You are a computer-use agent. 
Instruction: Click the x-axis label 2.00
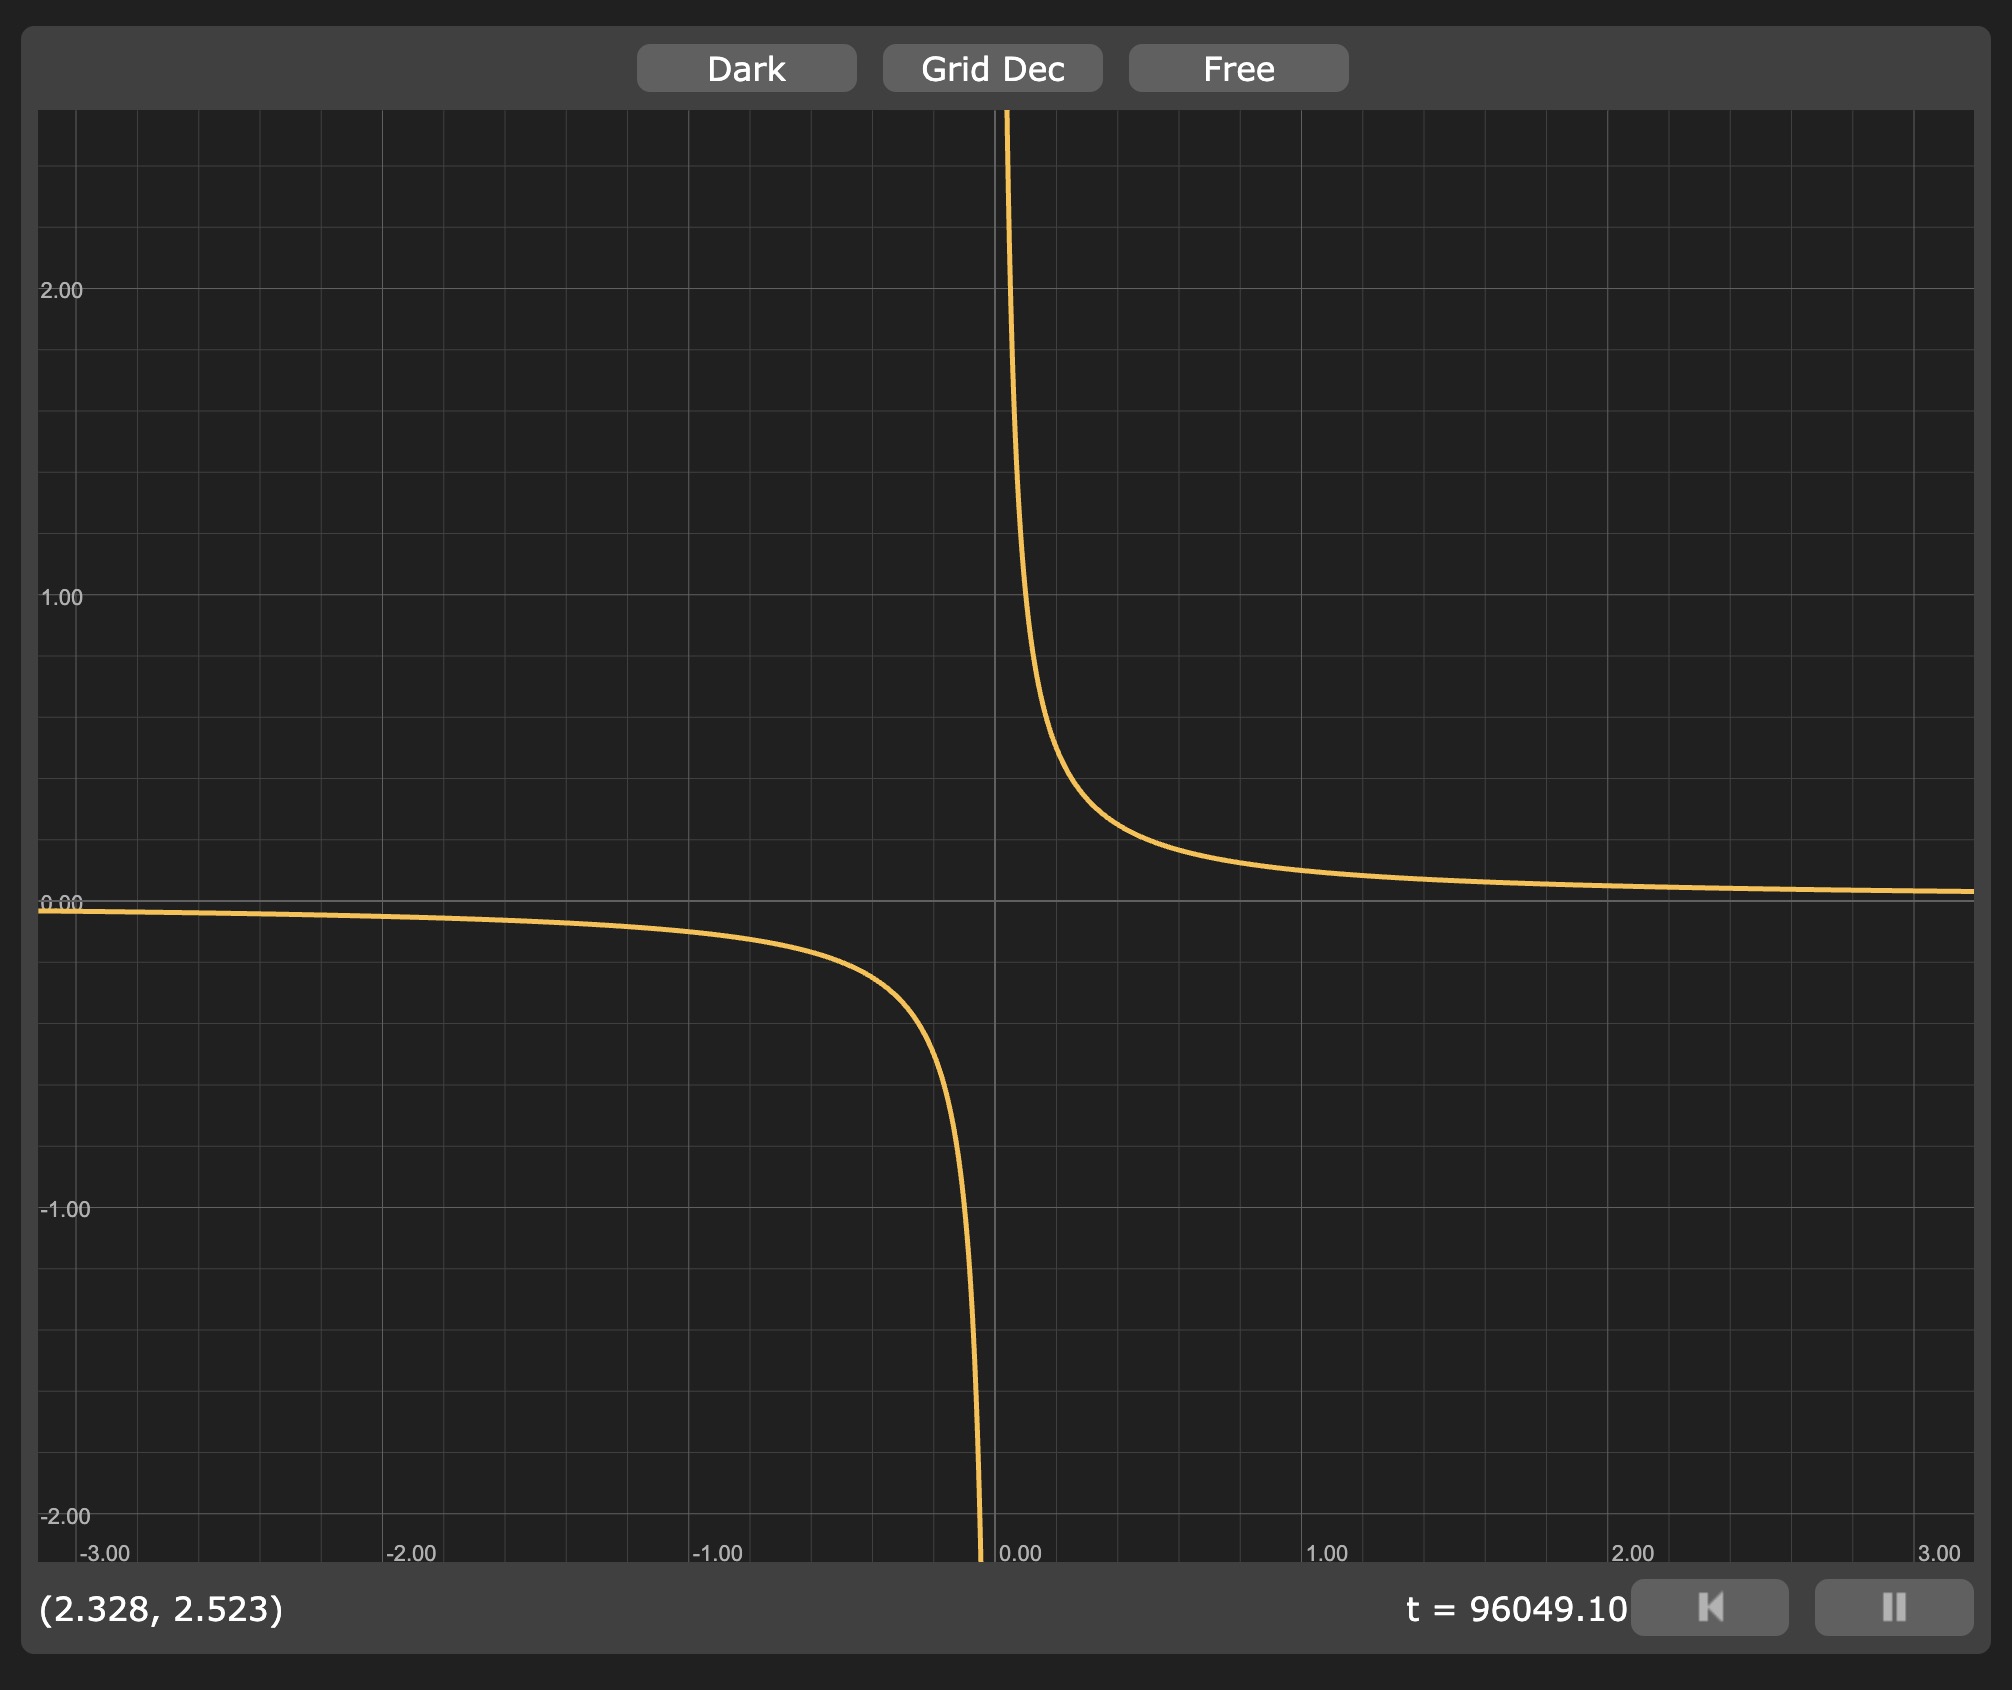1632,1553
